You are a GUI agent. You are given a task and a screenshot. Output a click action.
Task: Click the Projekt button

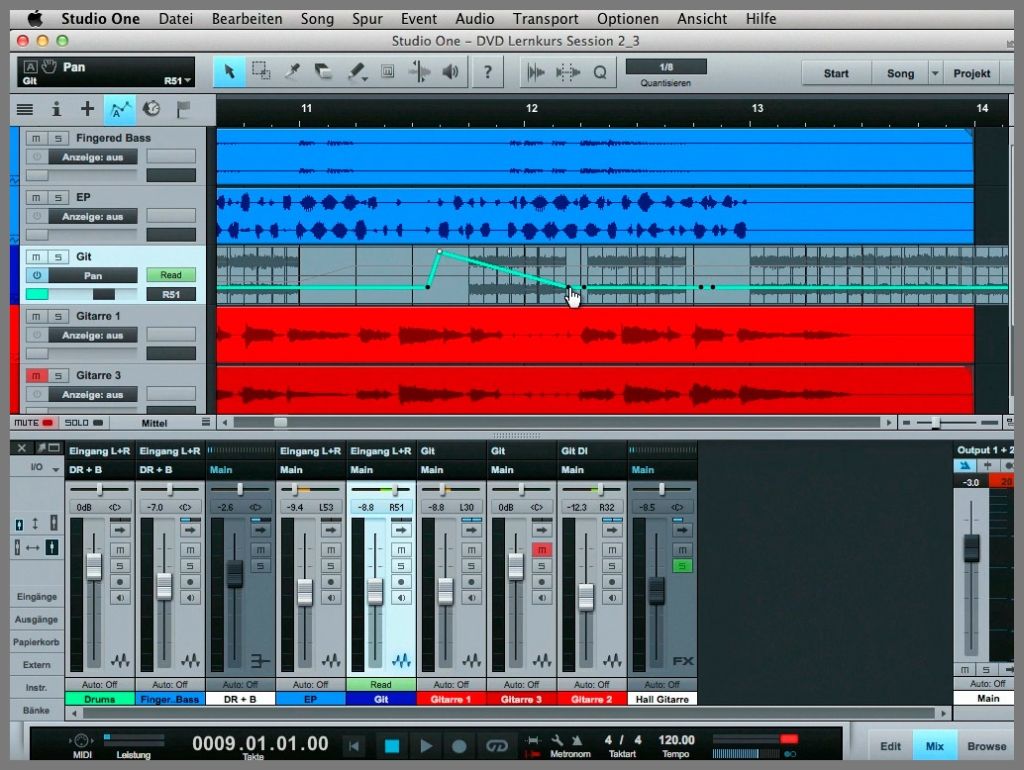(972, 73)
